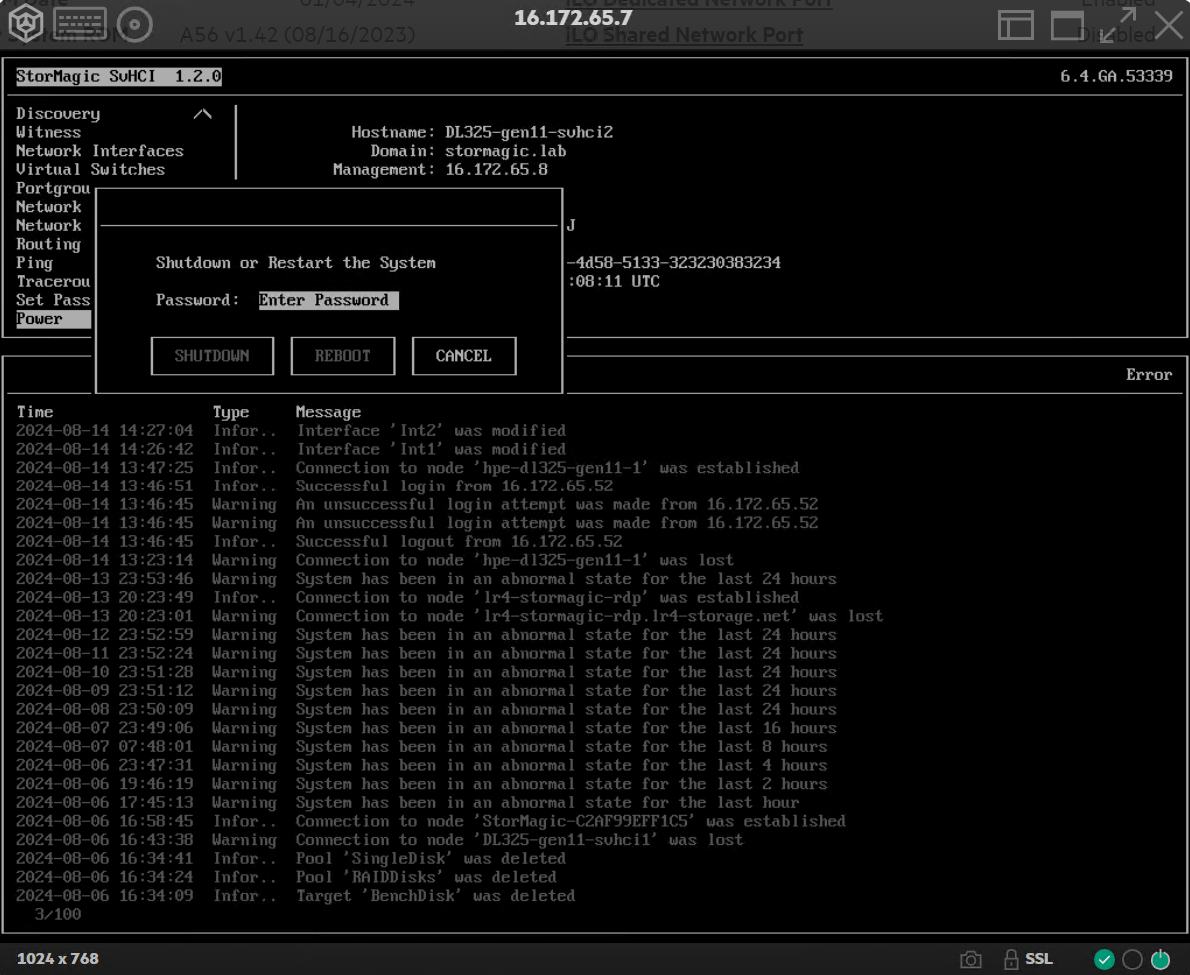The image size is (1190, 975).
Task: Click Successful logout from 16.172.65.52 entry
Action: [458, 542]
